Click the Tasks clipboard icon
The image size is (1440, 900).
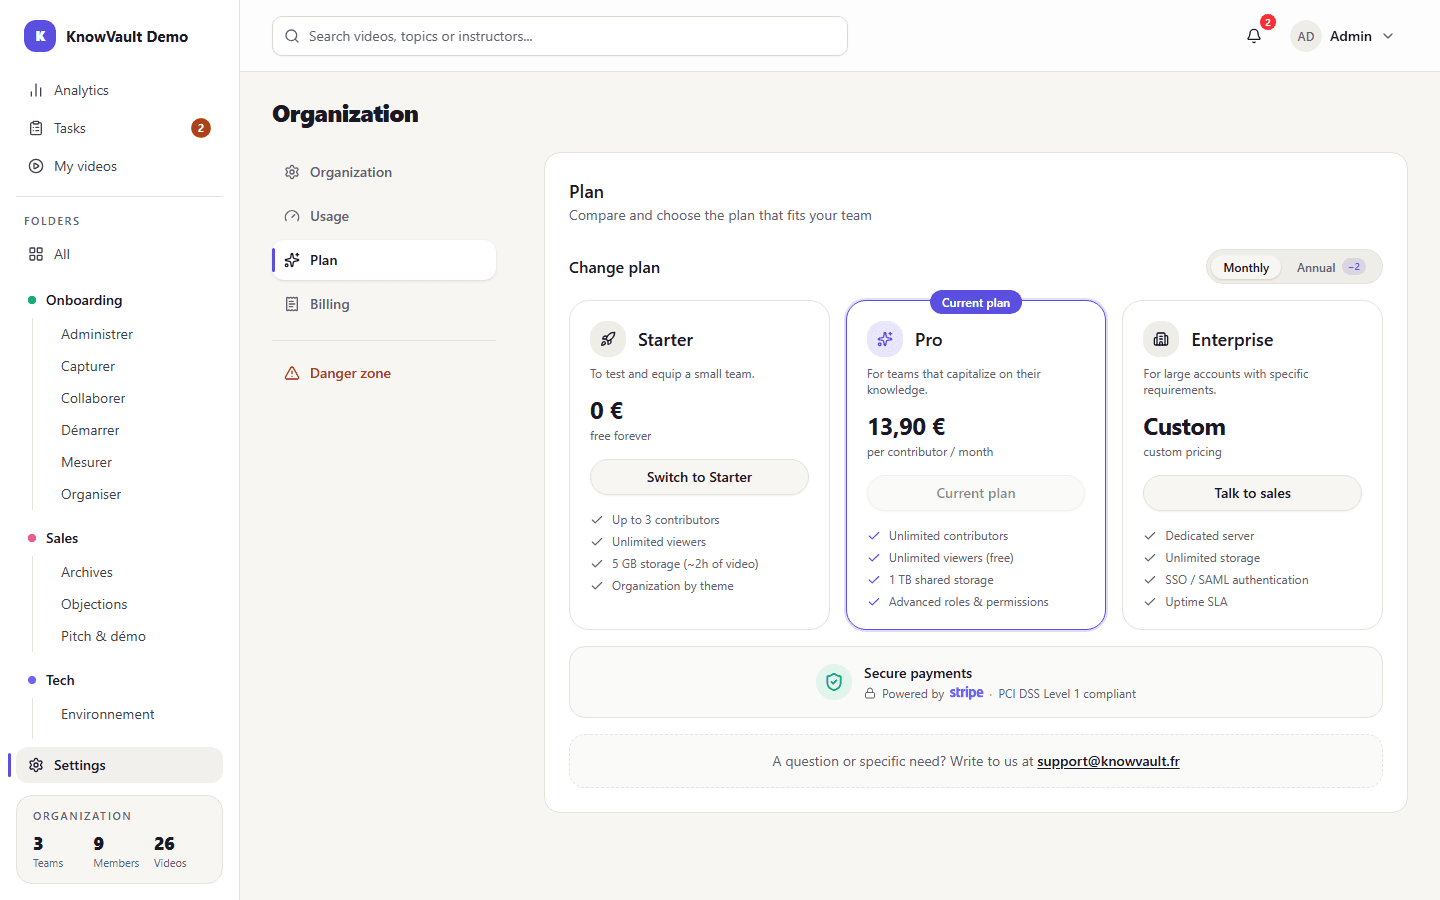(x=36, y=128)
